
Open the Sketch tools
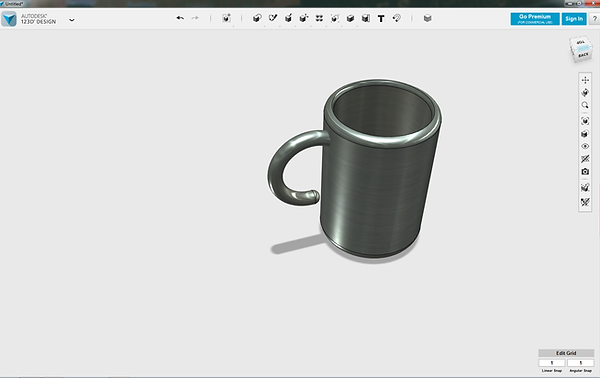point(273,18)
